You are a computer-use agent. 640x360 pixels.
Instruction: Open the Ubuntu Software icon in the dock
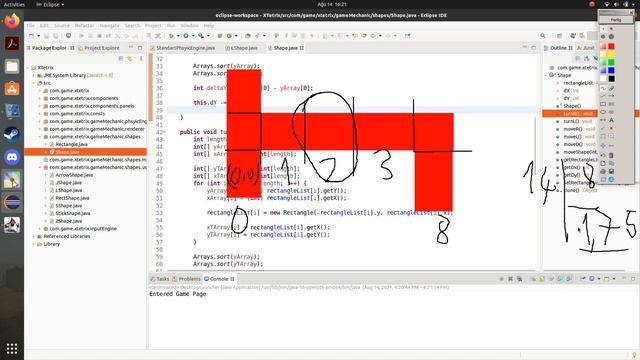click(12, 89)
